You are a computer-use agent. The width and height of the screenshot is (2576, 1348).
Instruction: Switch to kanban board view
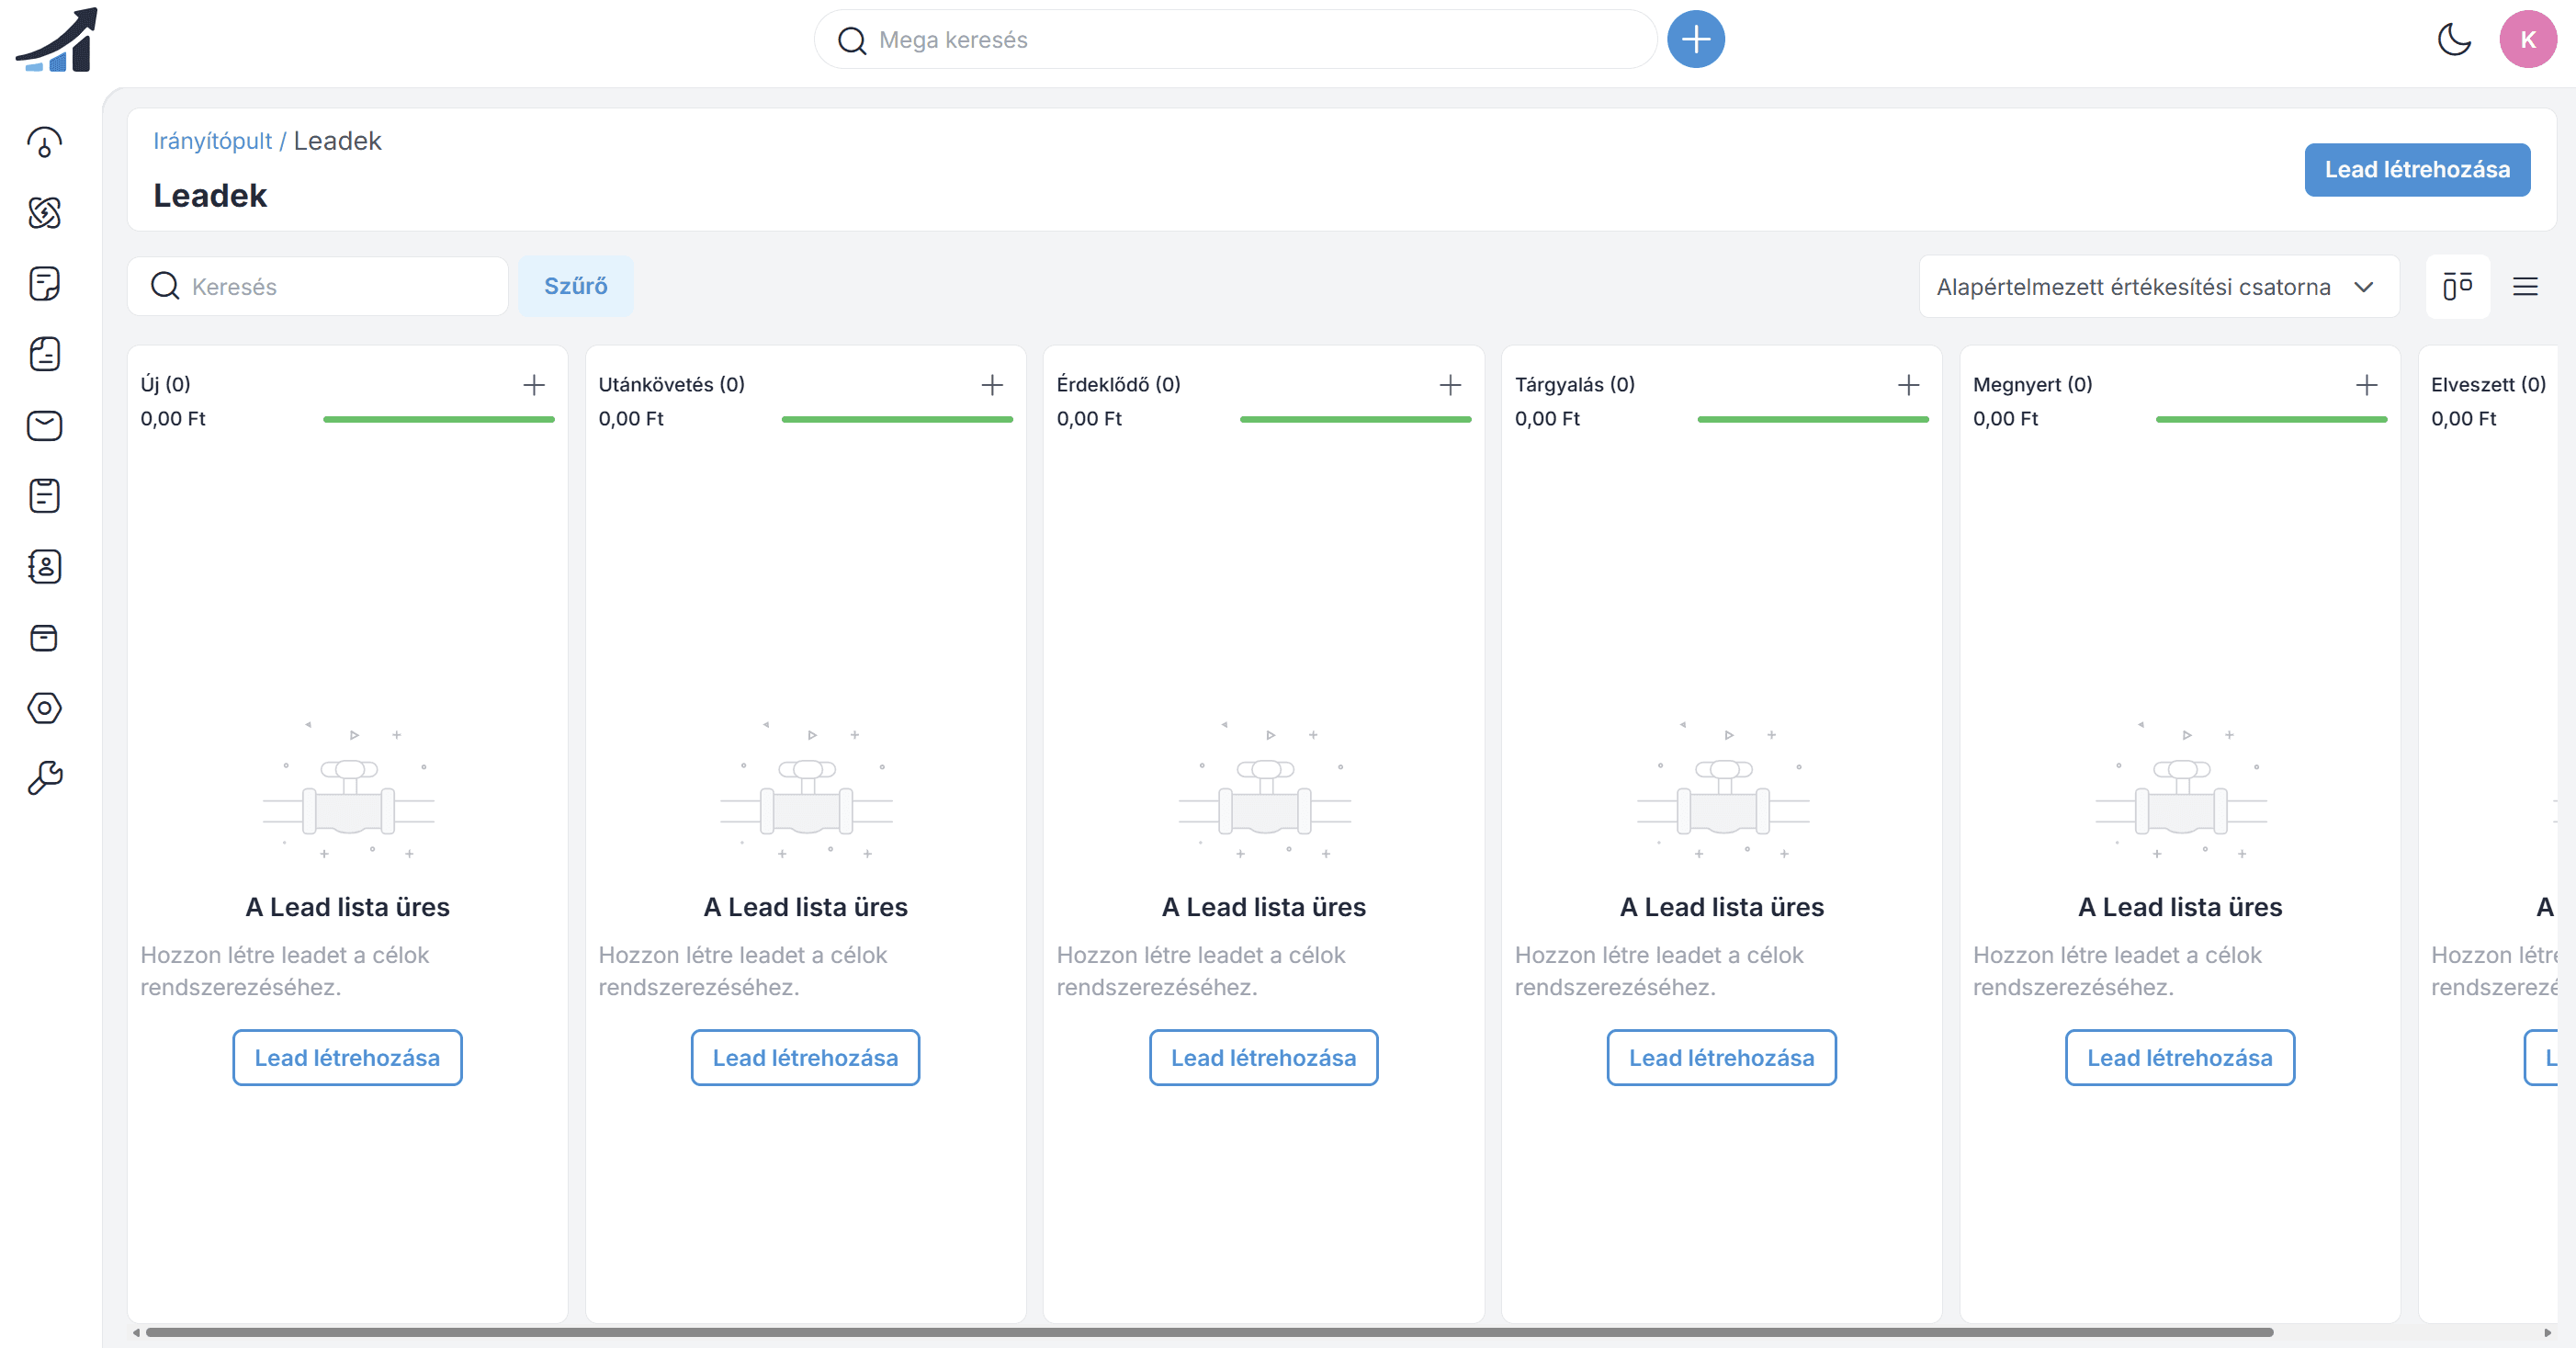pos(2457,287)
